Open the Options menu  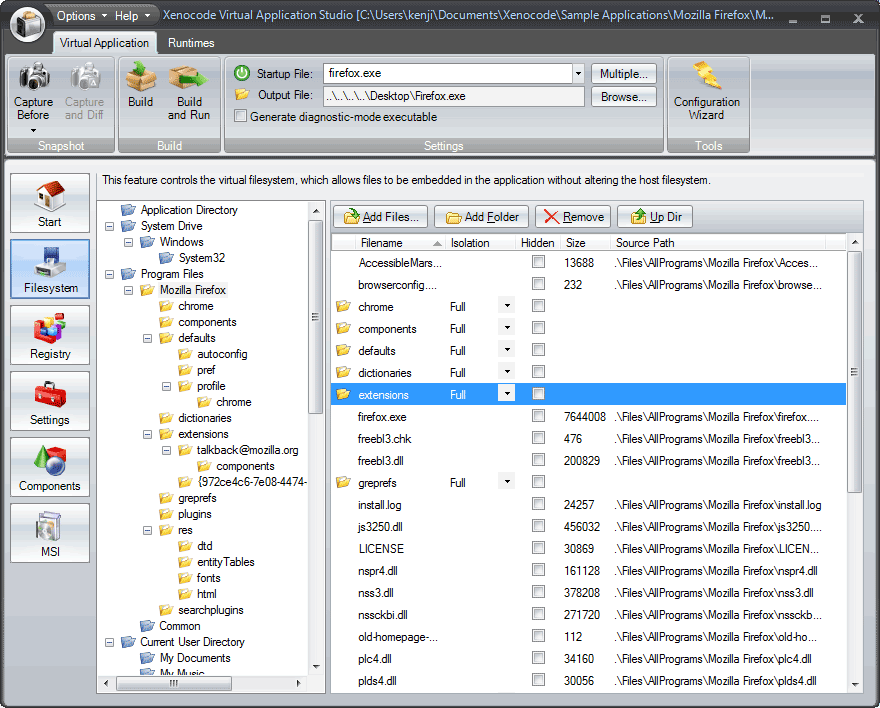(x=81, y=16)
